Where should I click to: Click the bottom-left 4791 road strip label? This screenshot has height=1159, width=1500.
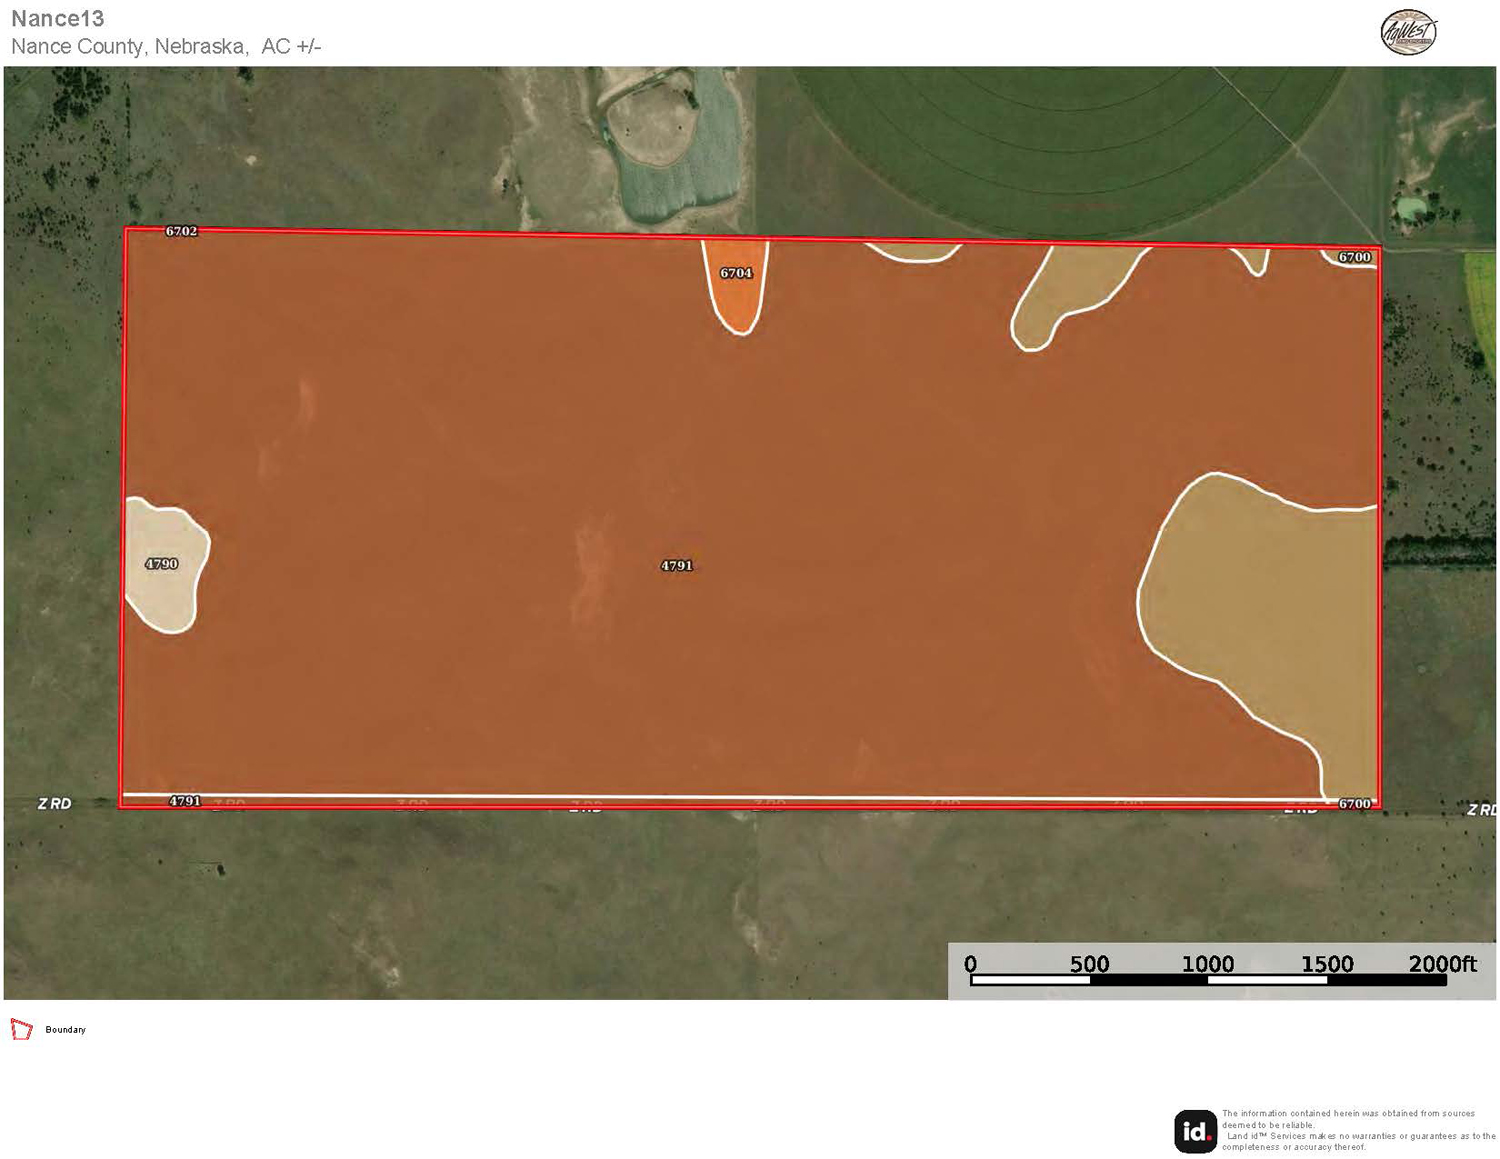[185, 801]
